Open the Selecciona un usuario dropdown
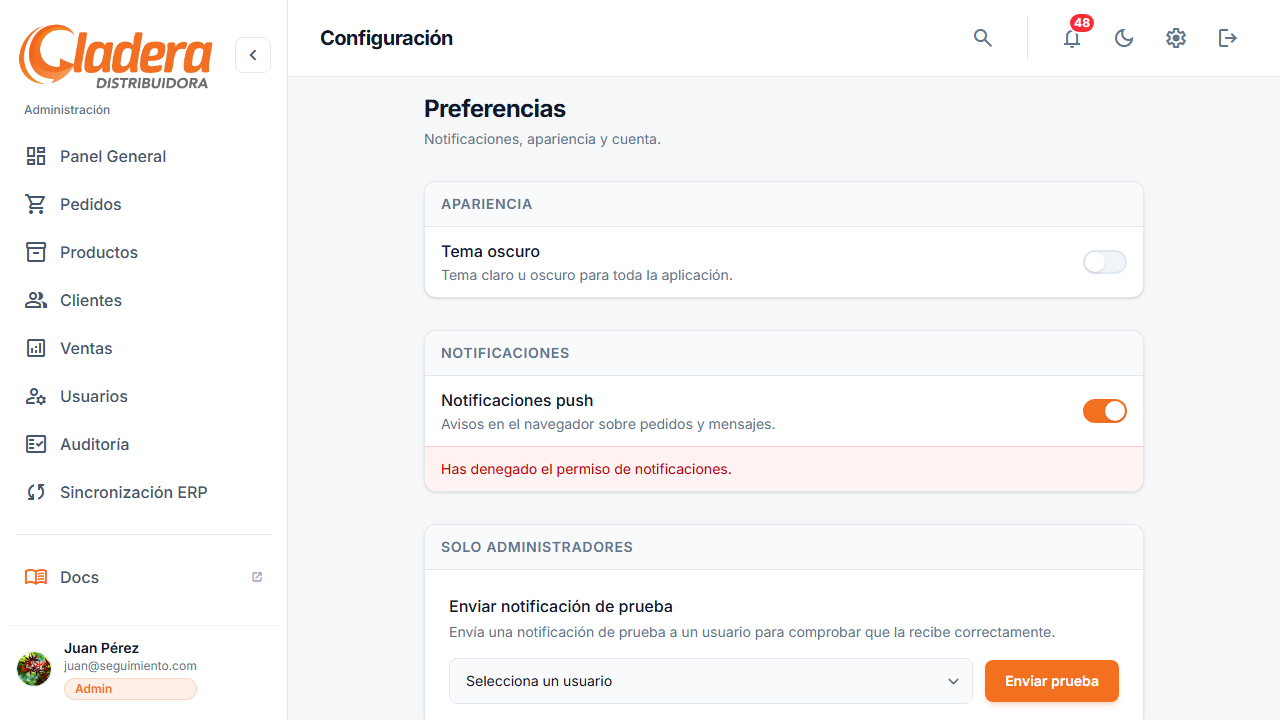The width and height of the screenshot is (1280, 720). point(711,681)
